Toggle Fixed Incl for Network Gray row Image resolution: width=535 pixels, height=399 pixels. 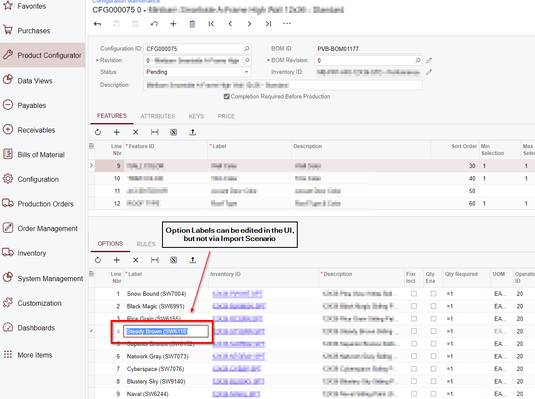[414, 356]
